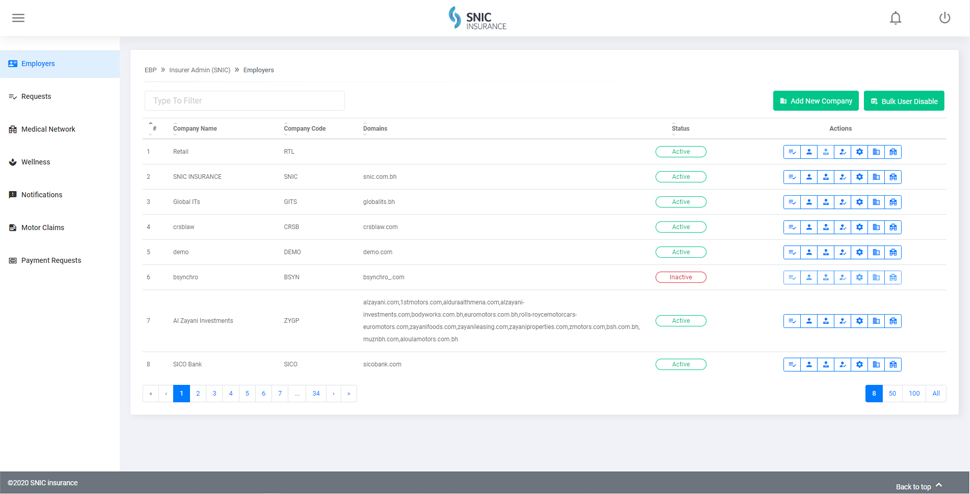The image size is (970, 494).
Task: Click requests checklist icon for Global ITs
Action: (792, 202)
